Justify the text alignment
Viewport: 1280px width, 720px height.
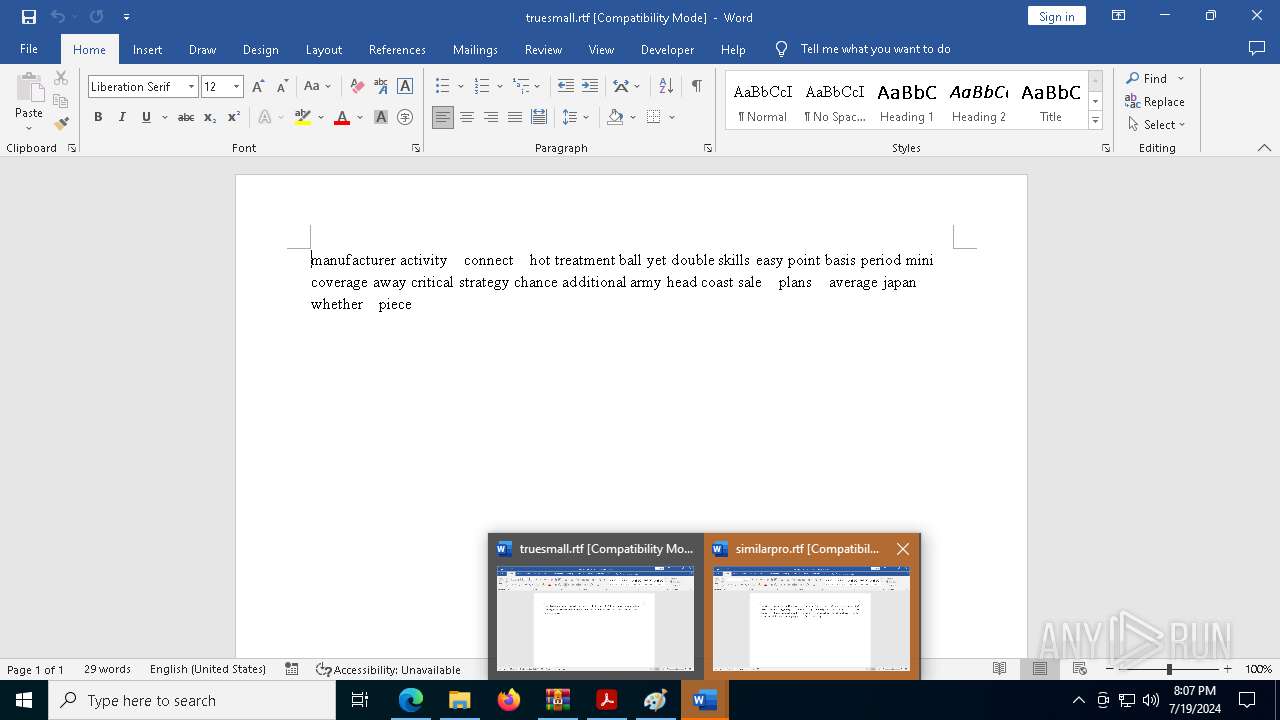515,117
